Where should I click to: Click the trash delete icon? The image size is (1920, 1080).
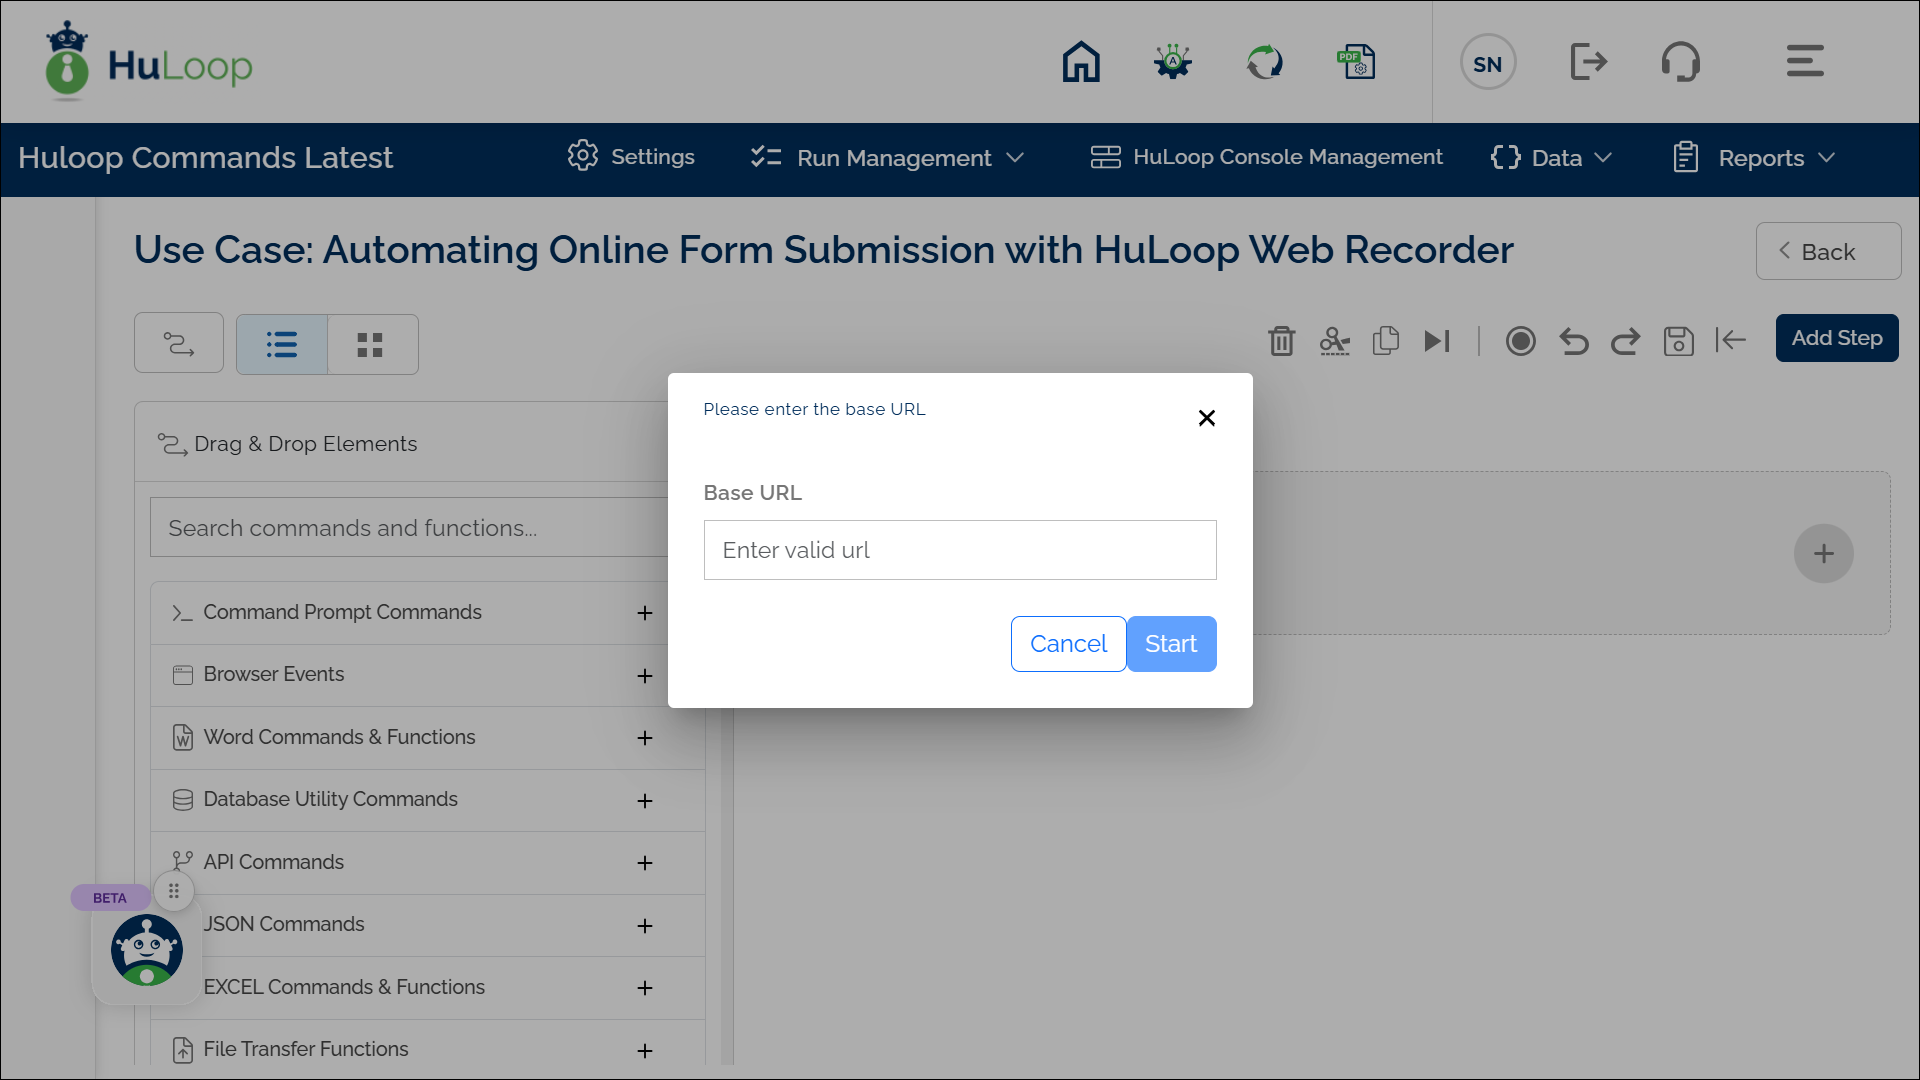(1281, 341)
